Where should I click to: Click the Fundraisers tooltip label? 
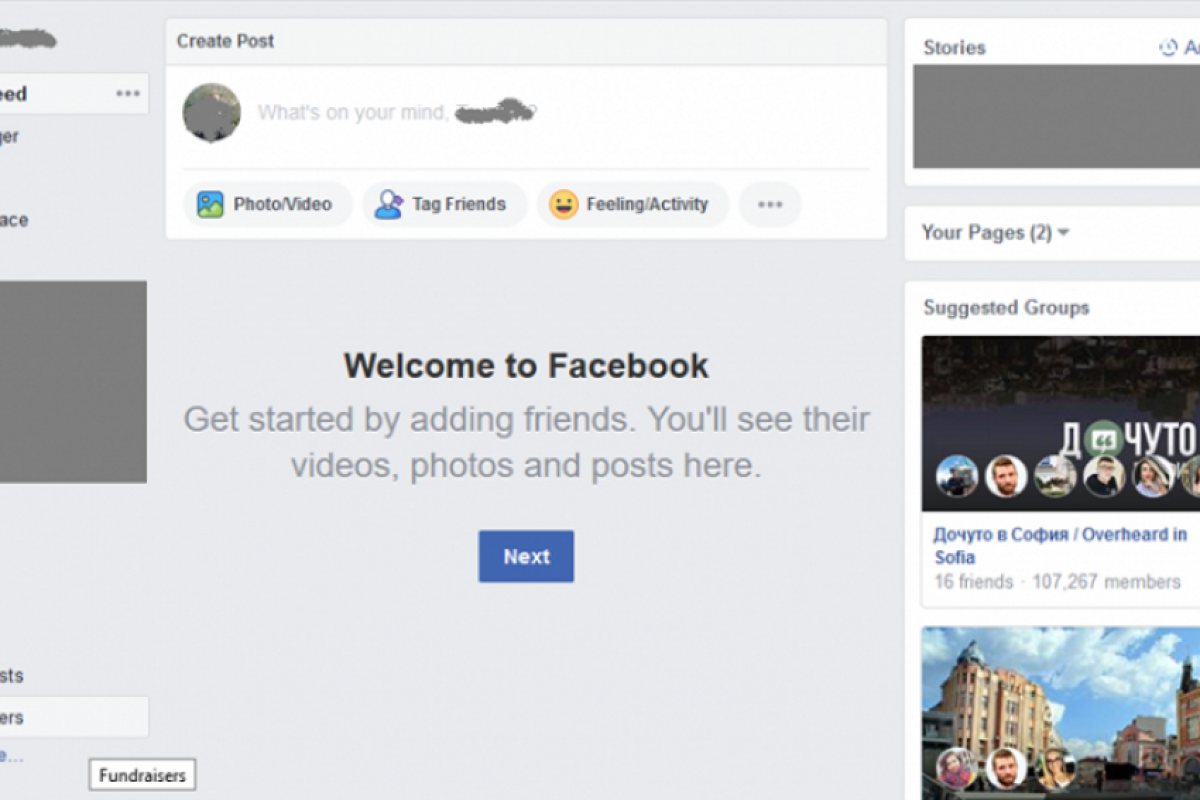coord(143,775)
